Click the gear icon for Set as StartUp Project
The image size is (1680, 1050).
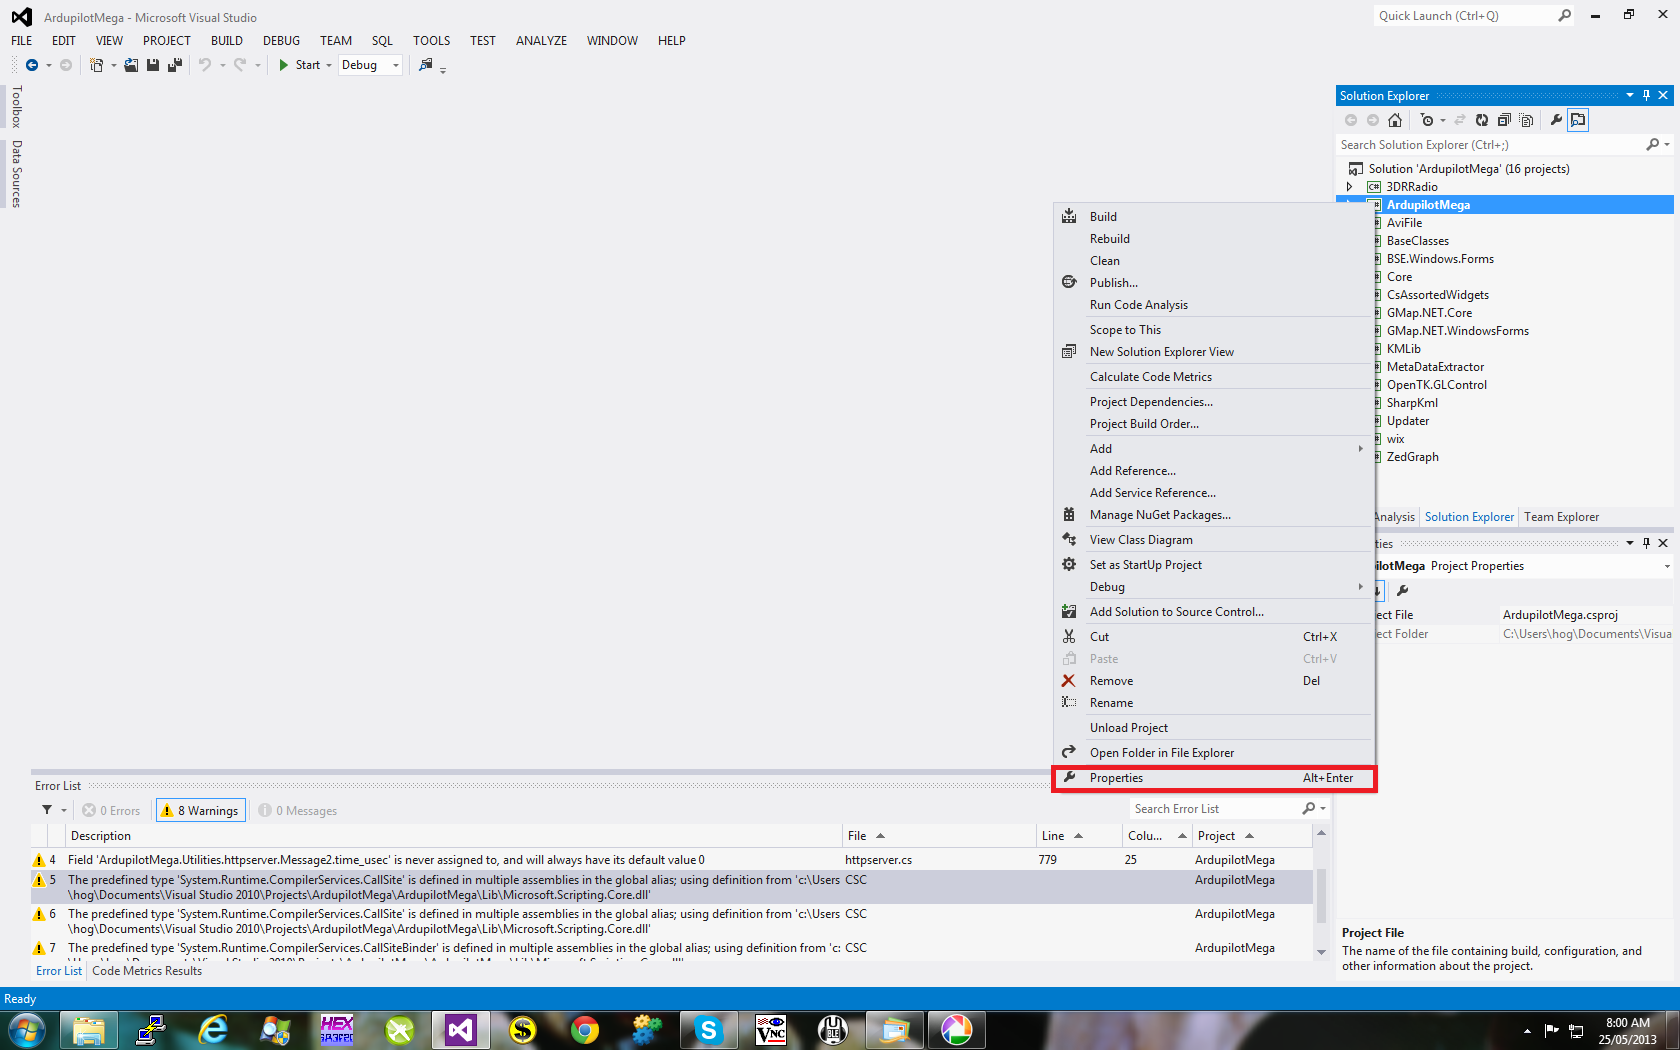1069,565
